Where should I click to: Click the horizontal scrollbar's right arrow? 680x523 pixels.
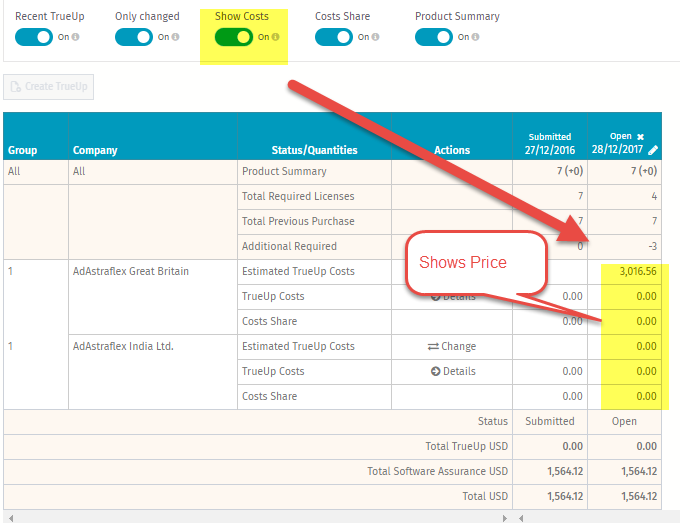click(505, 517)
